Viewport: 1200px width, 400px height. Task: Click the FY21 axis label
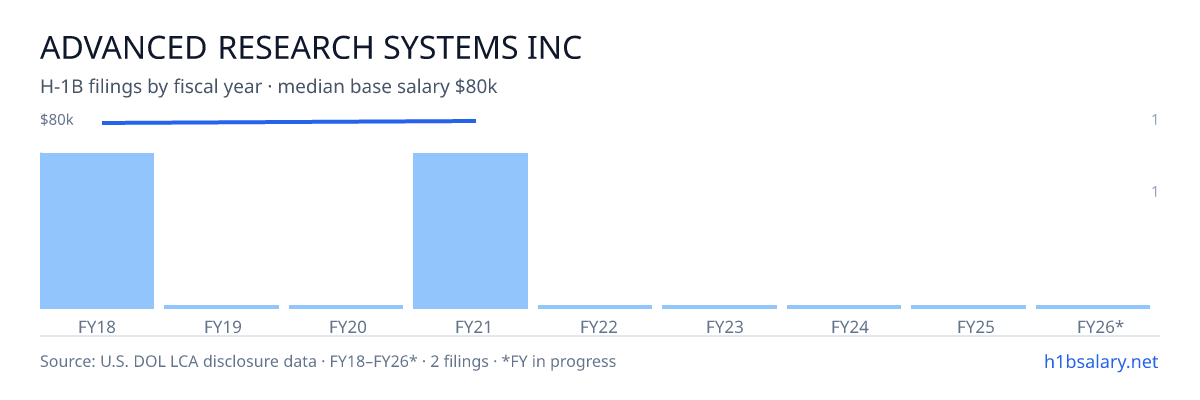pos(470,327)
